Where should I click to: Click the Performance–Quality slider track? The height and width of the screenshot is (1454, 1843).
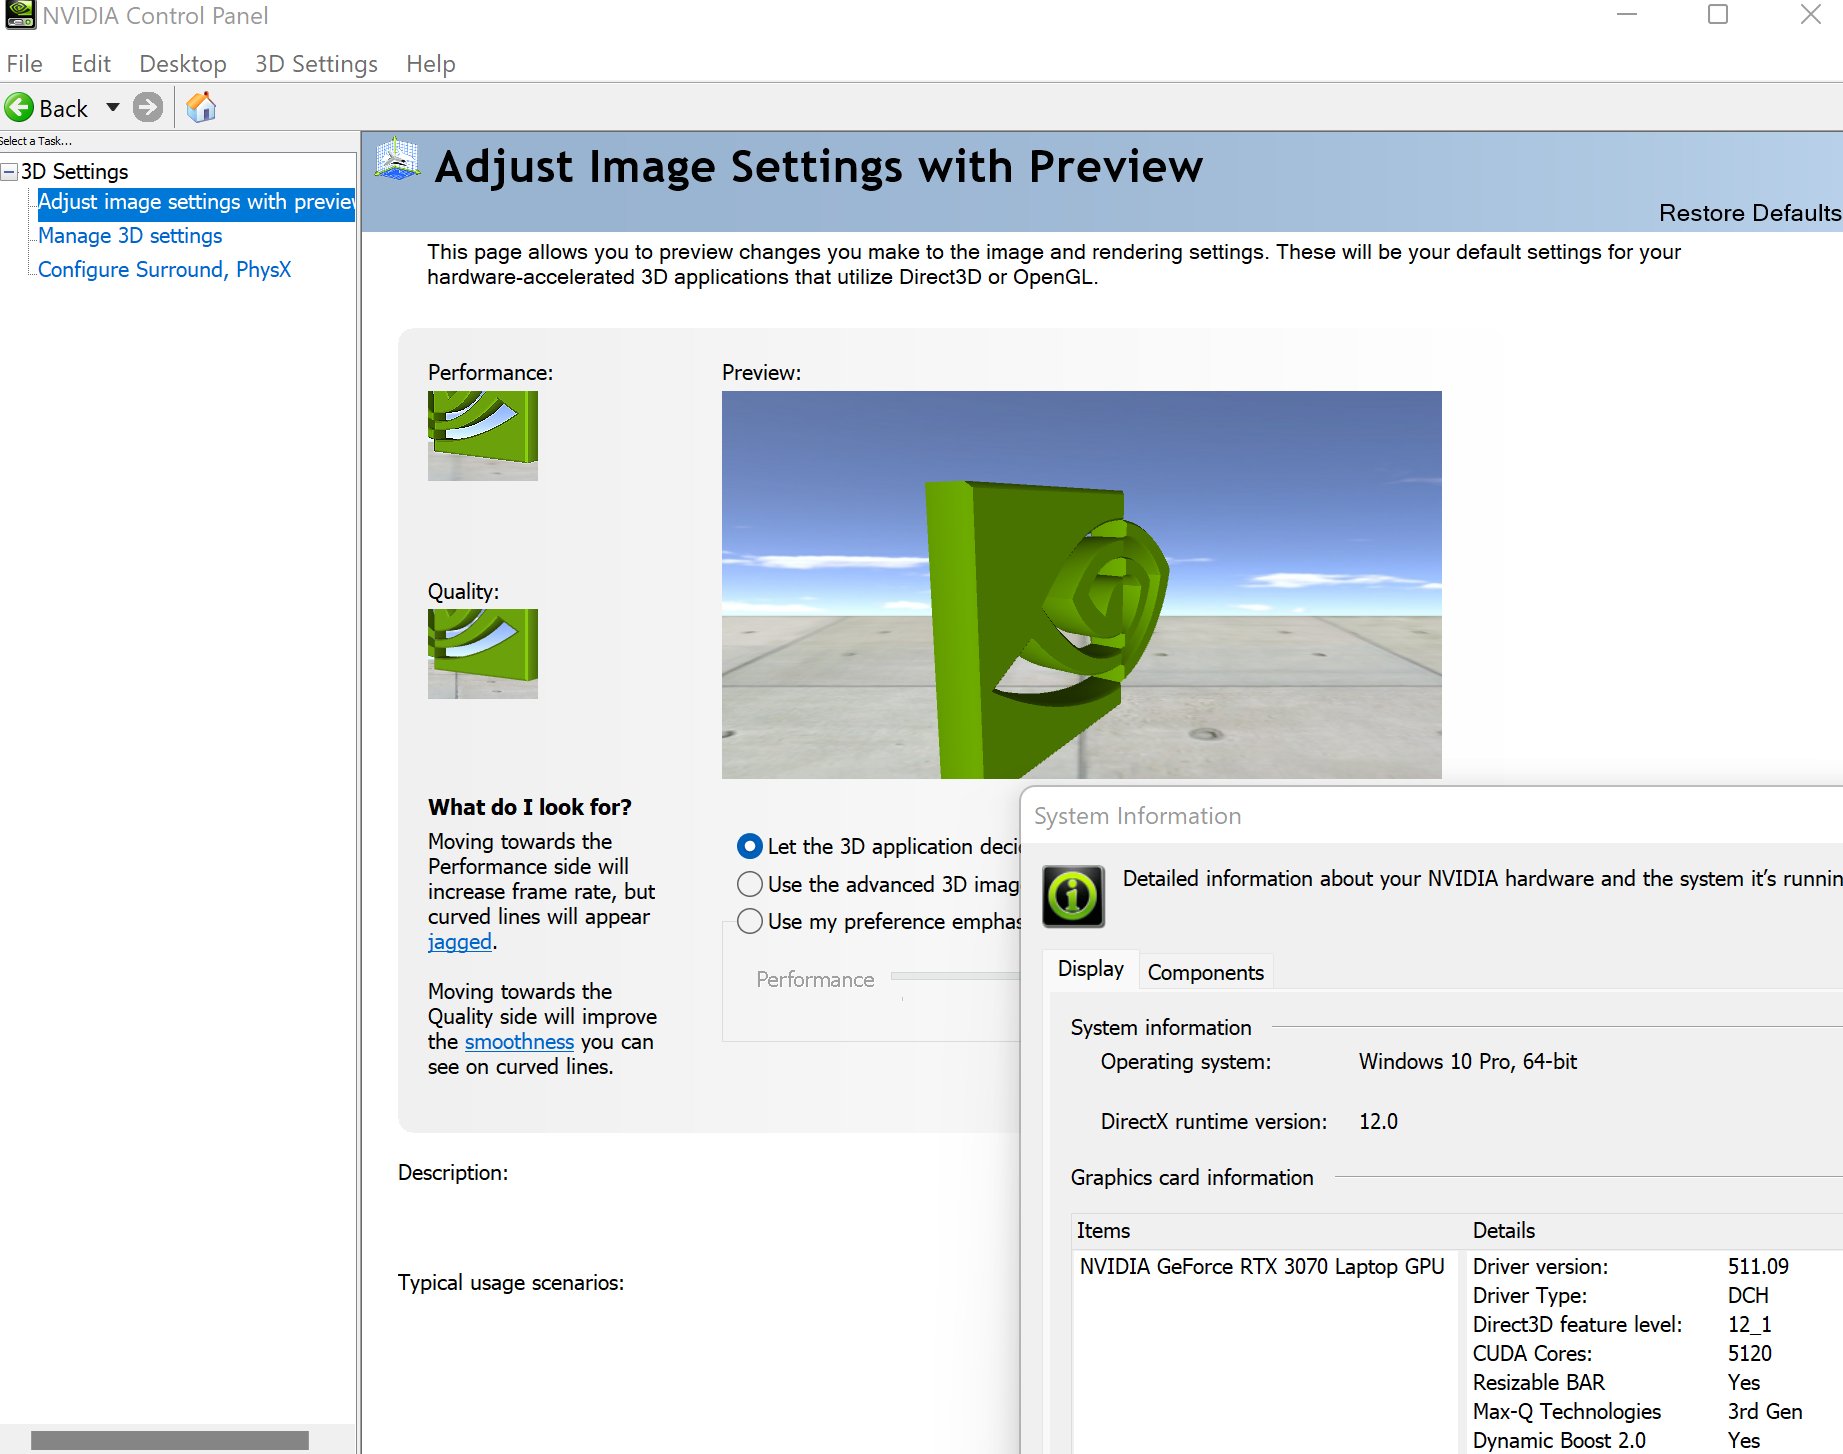click(x=955, y=976)
